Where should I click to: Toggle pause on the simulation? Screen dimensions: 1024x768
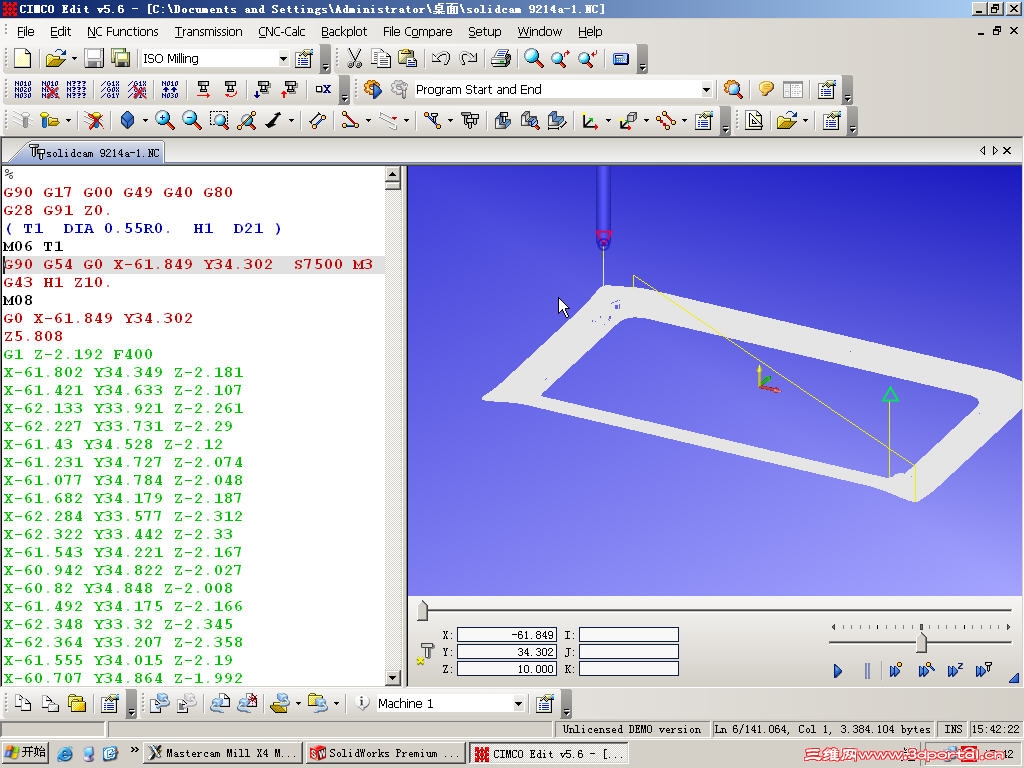click(868, 670)
